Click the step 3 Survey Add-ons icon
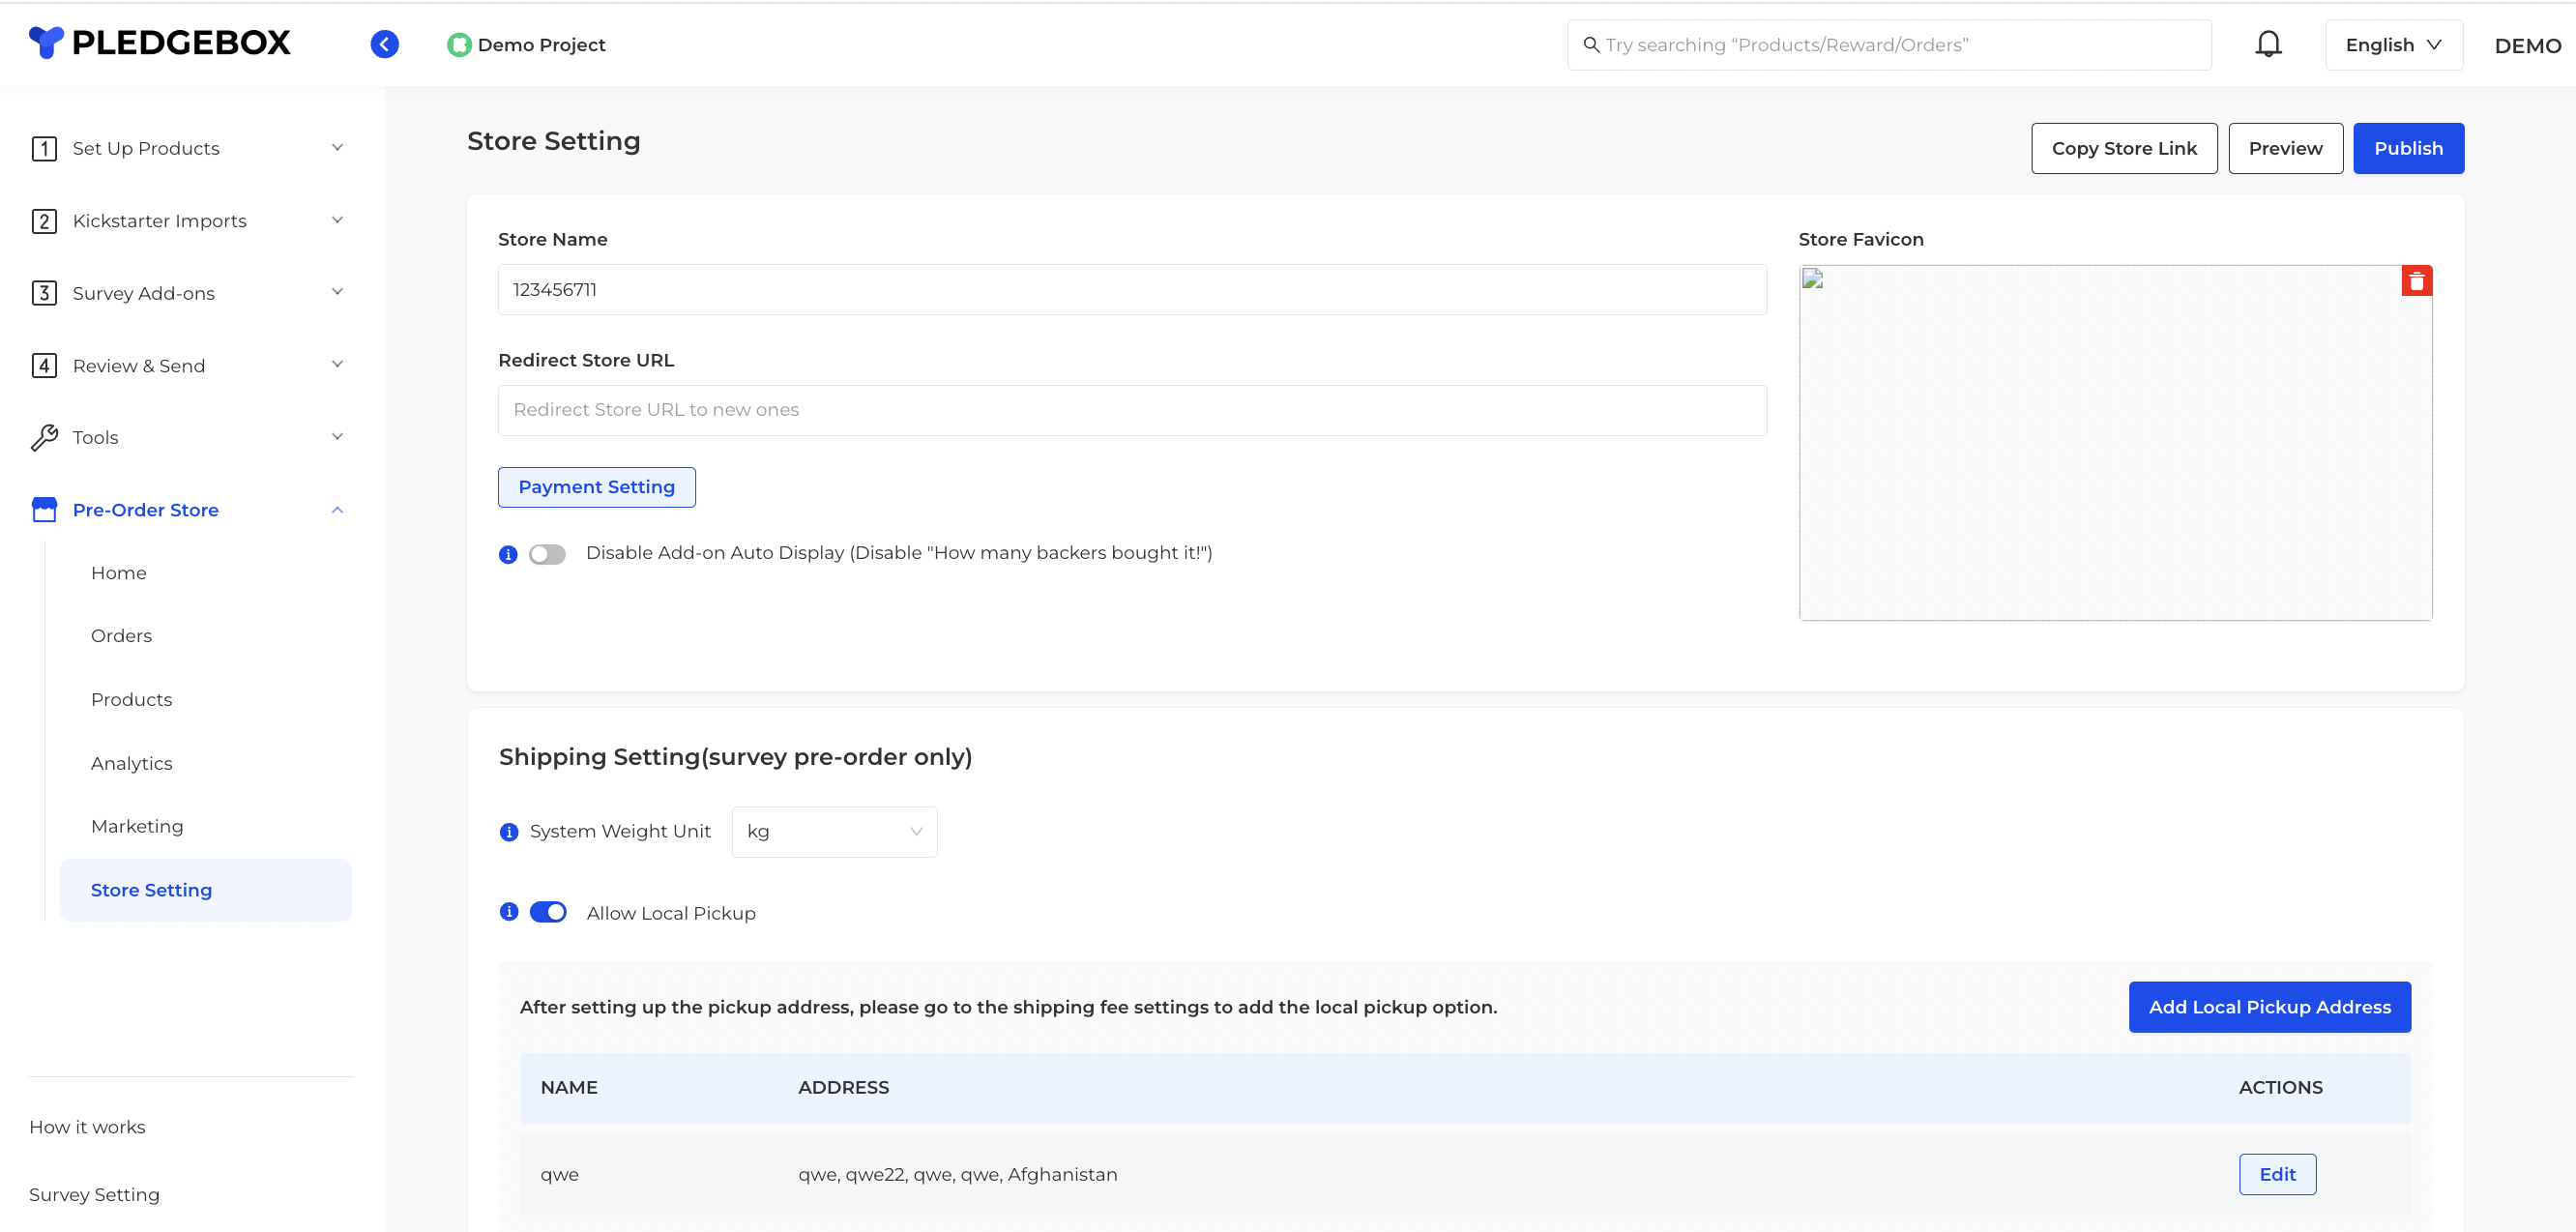2576x1232 pixels. (44, 293)
